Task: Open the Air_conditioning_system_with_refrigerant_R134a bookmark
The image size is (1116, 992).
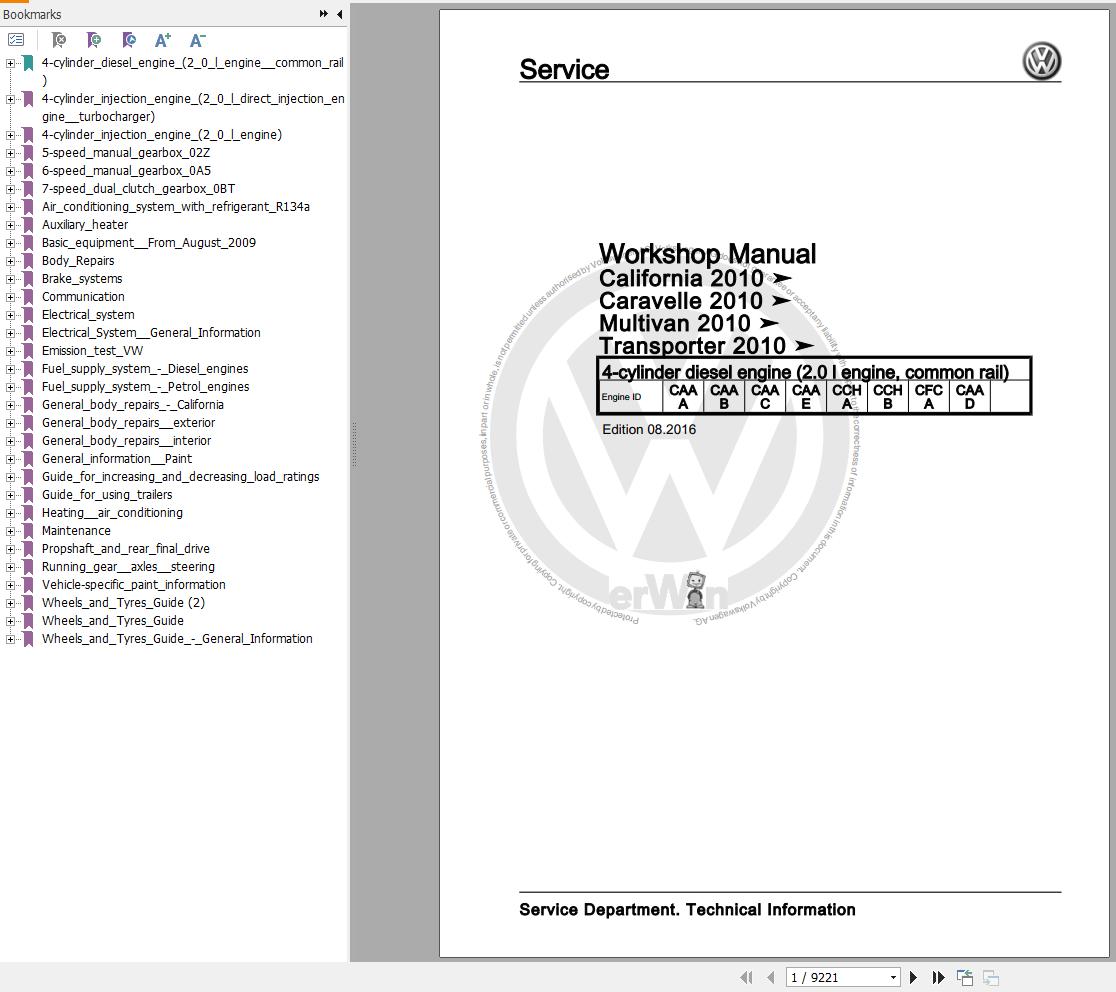Action: 175,206
